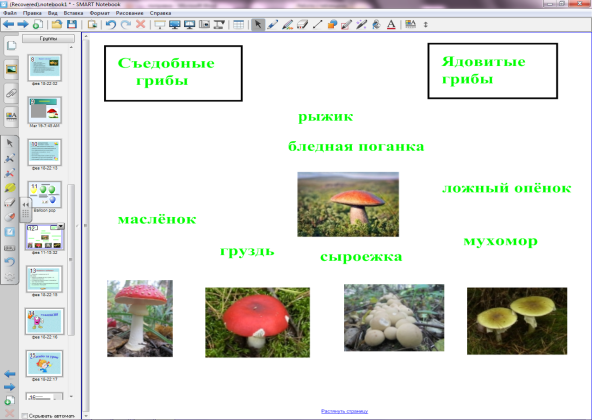Save the notebook with the floppy icon
The width and height of the screenshot is (592, 420).
pyautogui.click(x=72, y=25)
